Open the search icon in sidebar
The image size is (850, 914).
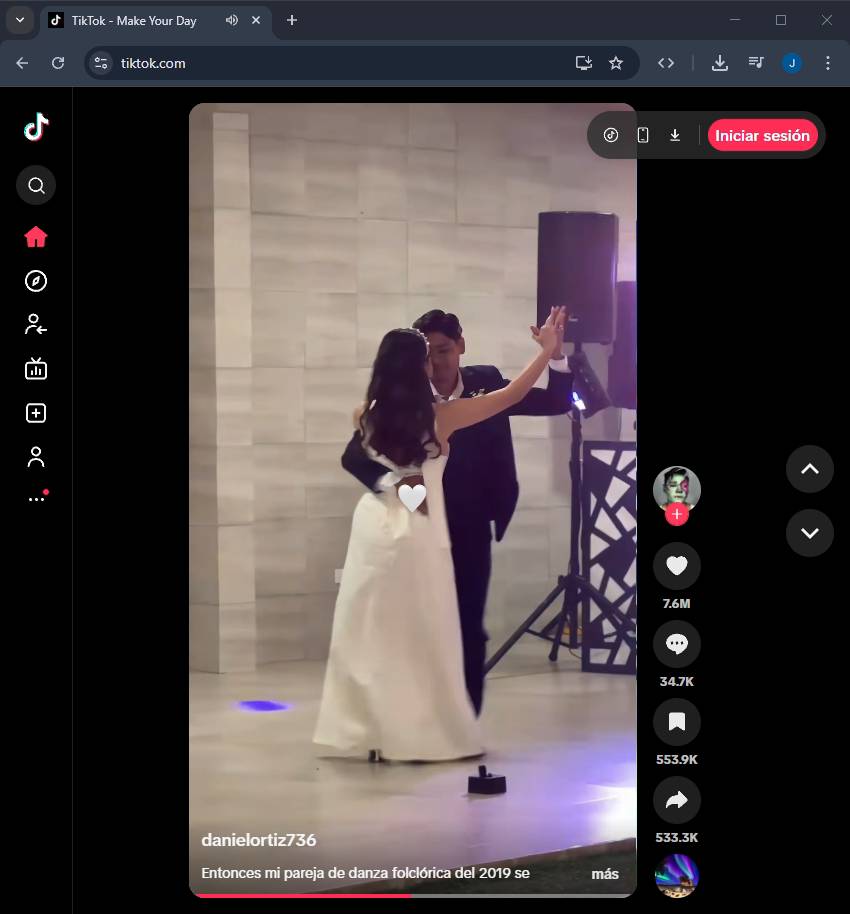tap(36, 185)
